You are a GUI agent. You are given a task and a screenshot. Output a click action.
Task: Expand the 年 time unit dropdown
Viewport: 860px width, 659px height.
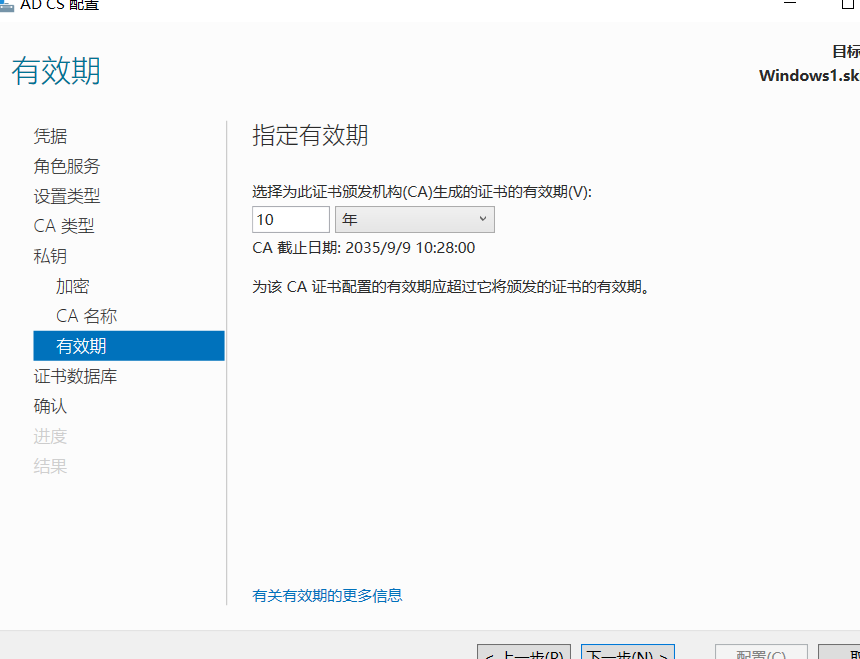[414, 219]
